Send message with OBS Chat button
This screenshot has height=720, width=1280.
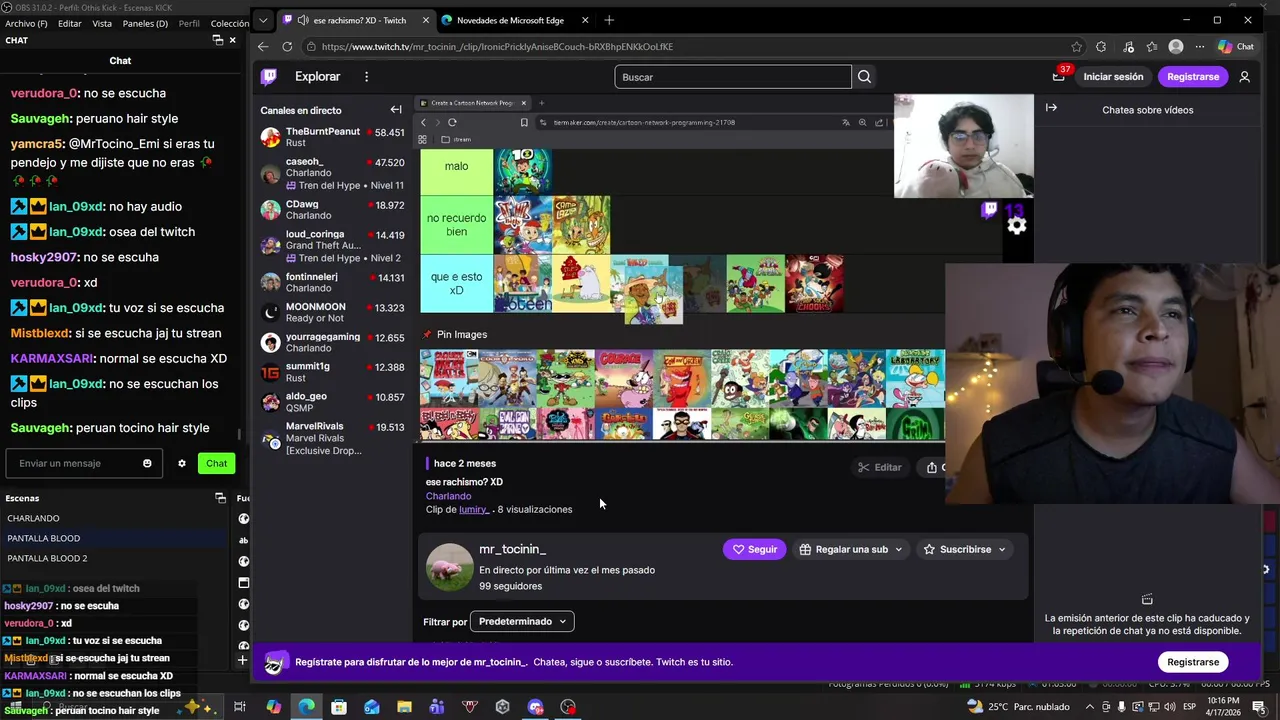click(217, 463)
